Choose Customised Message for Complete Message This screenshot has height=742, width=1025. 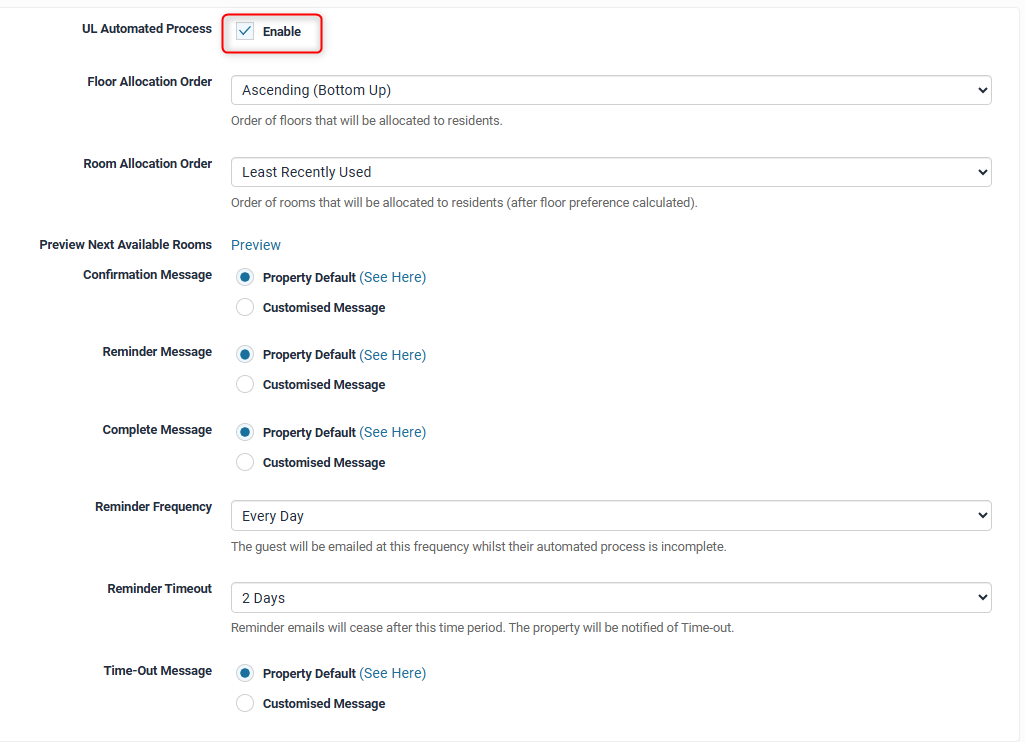click(x=245, y=463)
